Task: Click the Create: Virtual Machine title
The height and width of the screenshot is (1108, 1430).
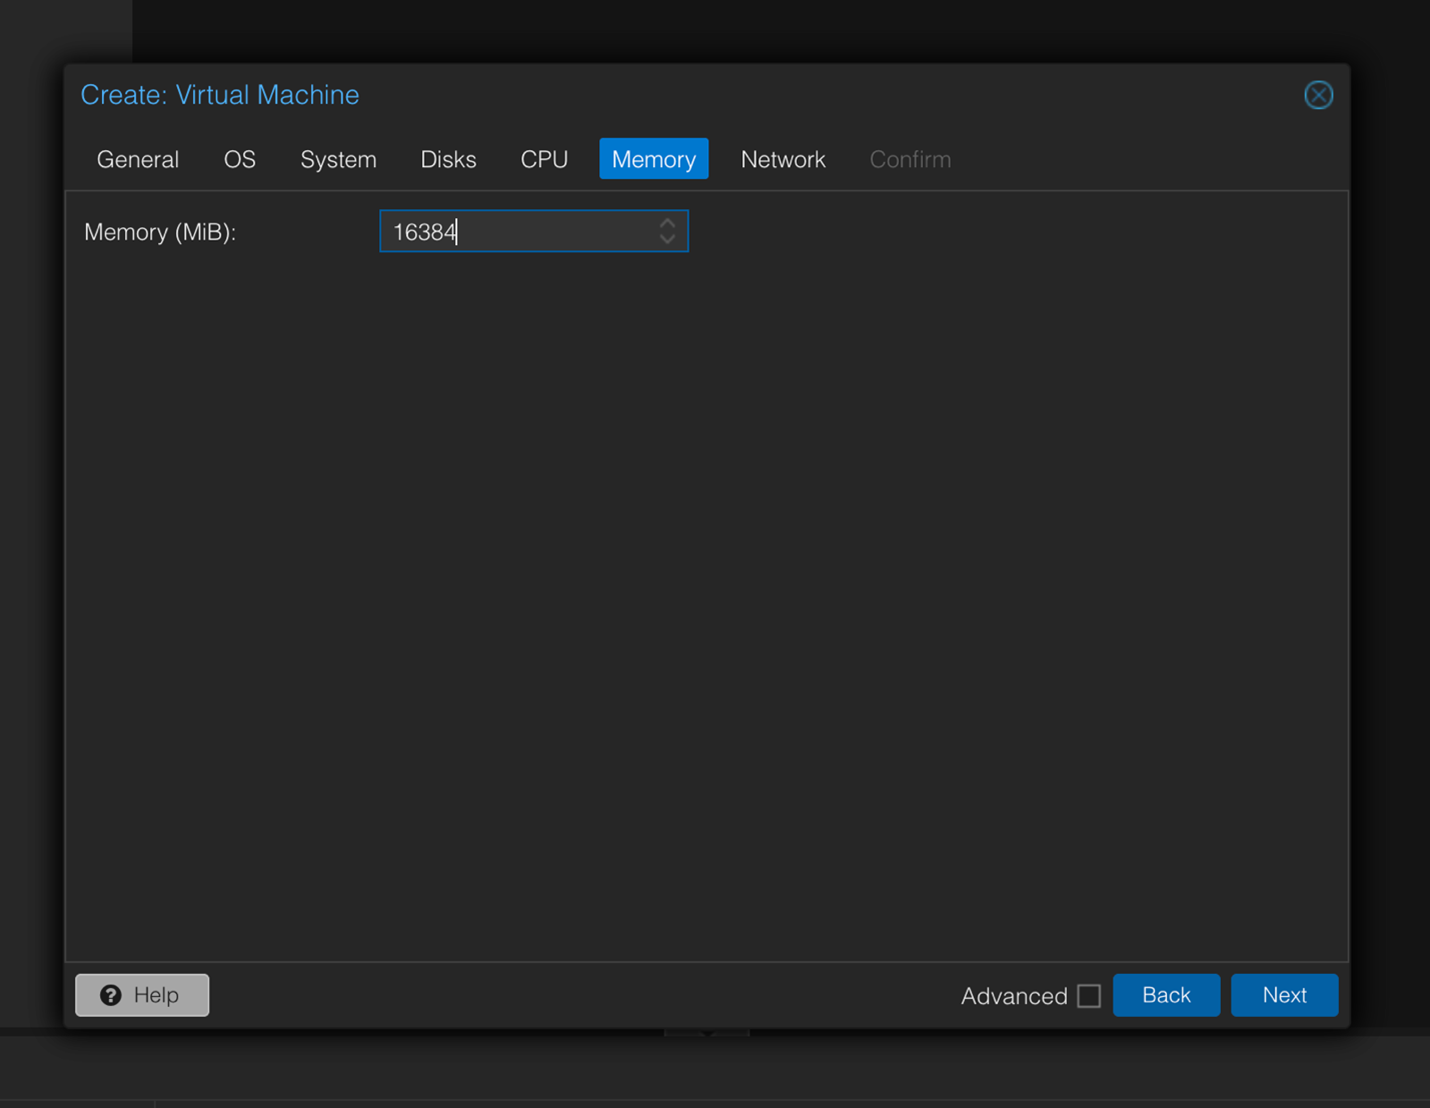Action: pyautogui.click(x=220, y=95)
